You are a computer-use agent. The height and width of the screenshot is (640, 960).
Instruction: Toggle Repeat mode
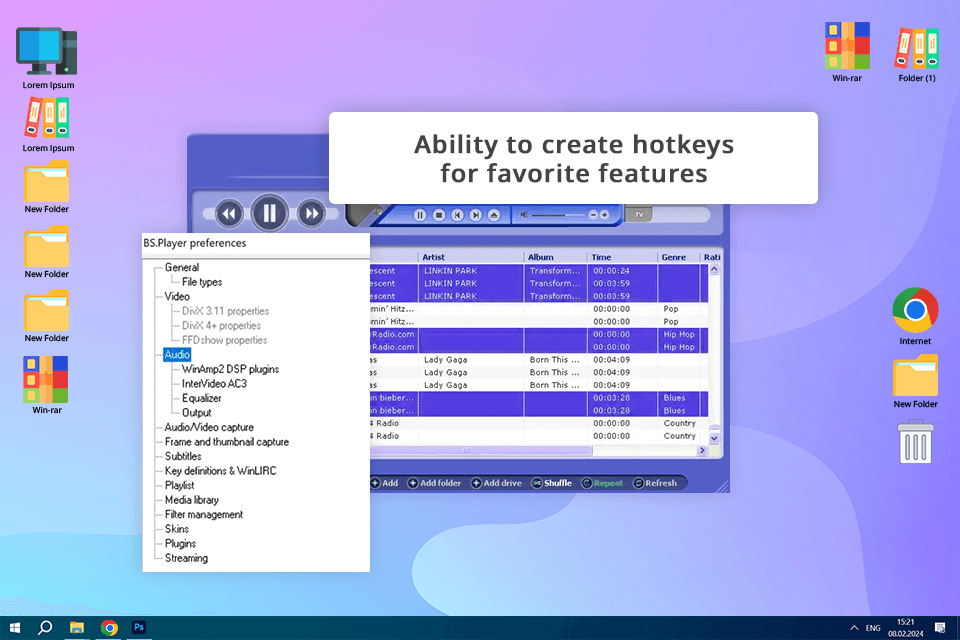[602, 483]
